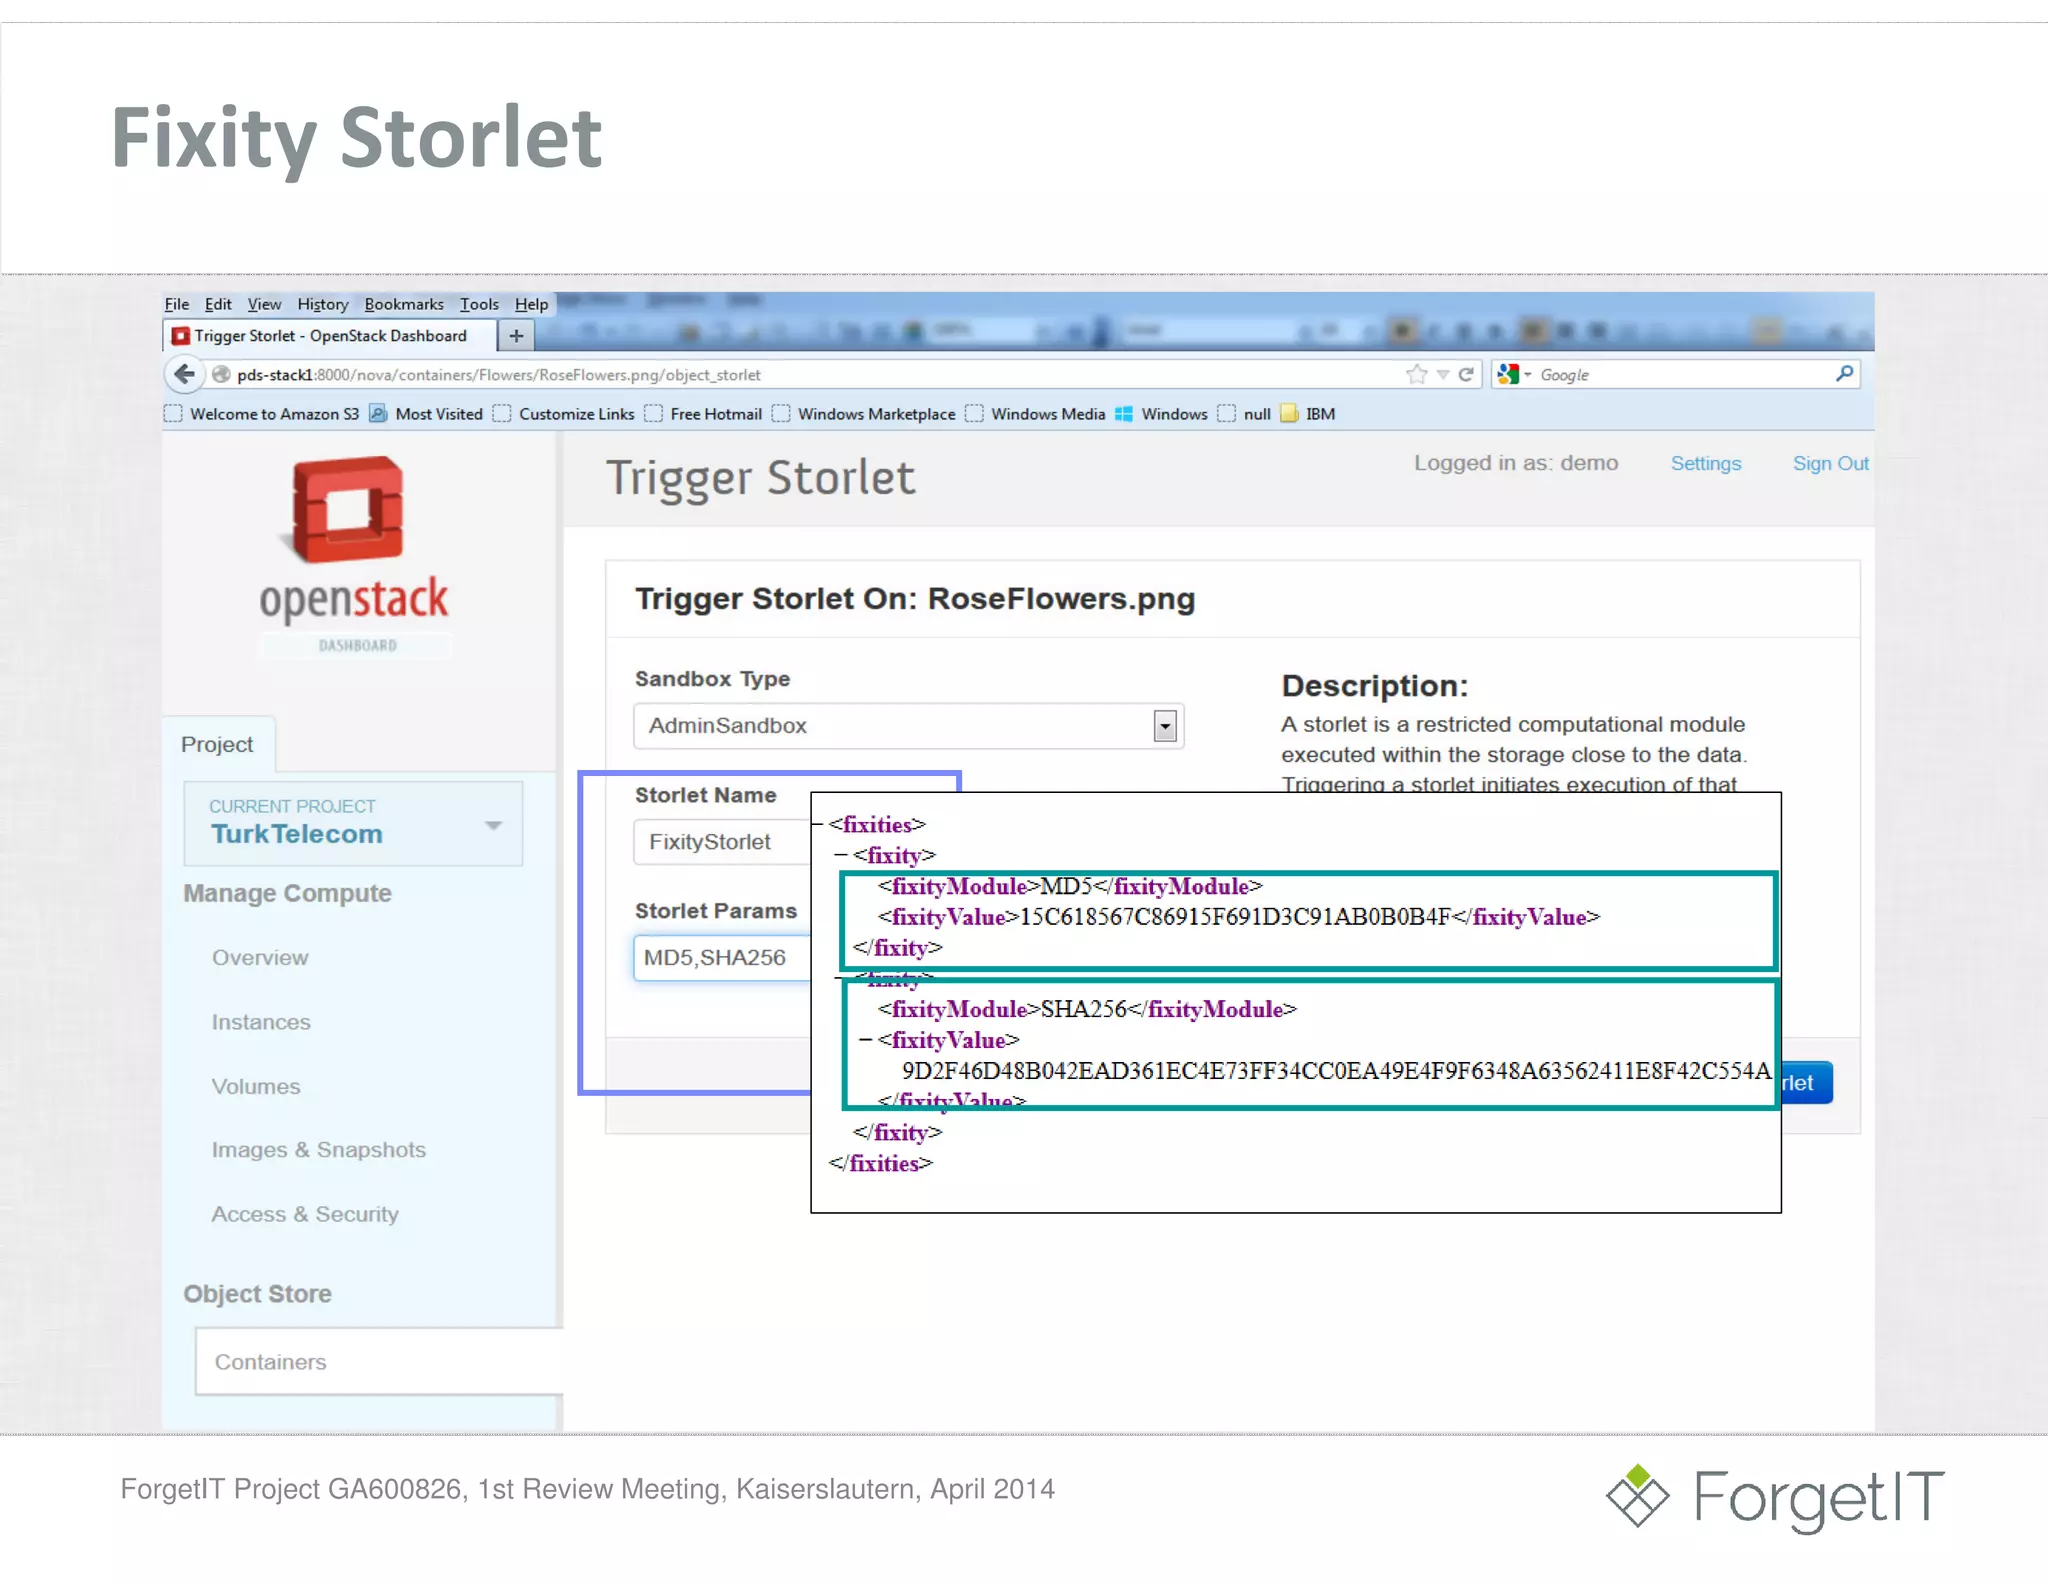Open the AdminSandbox Sandbox Type dropdown
The height and width of the screenshot is (1582, 2048).
click(909, 726)
